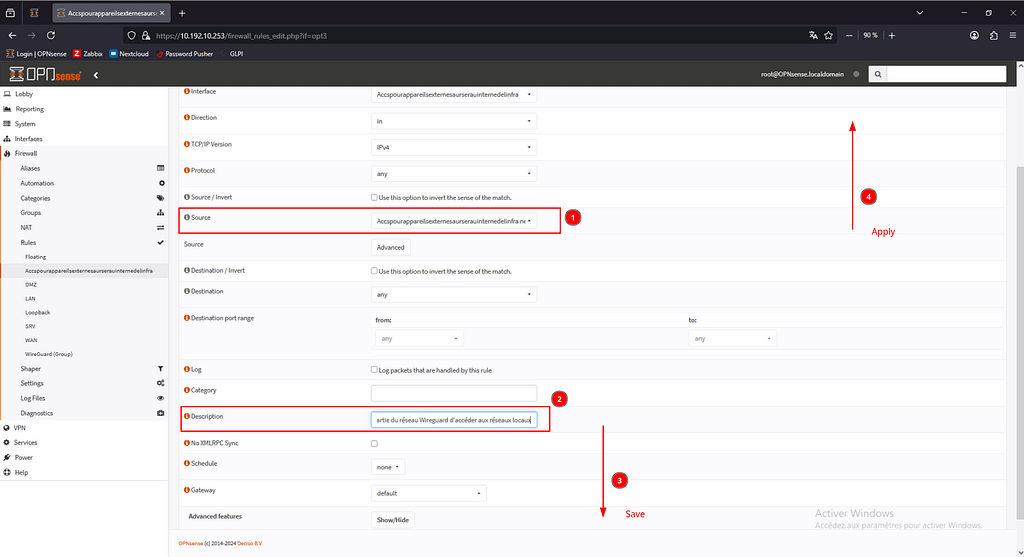Click the Description text field
This screenshot has height=557, width=1024.
pos(453,420)
